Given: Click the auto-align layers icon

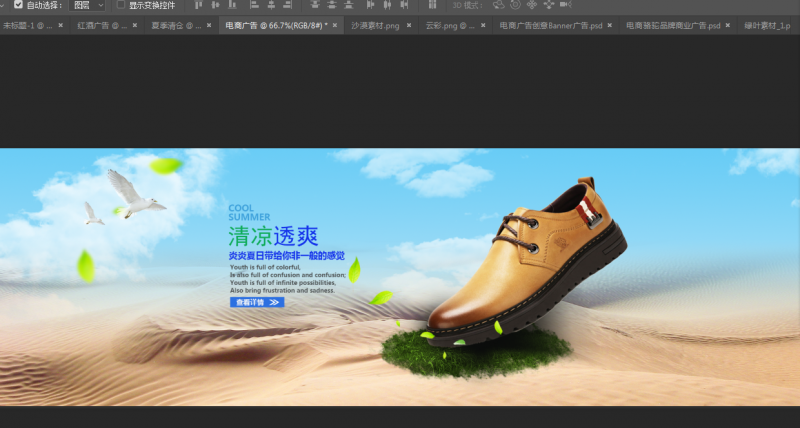Looking at the screenshot, I should (x=432, y=5).
